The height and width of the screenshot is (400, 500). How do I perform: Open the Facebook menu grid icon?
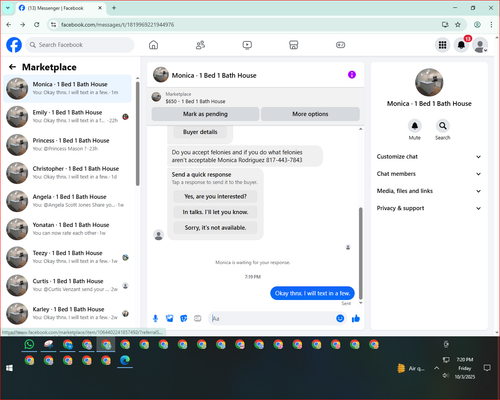[x=442, y=45]
